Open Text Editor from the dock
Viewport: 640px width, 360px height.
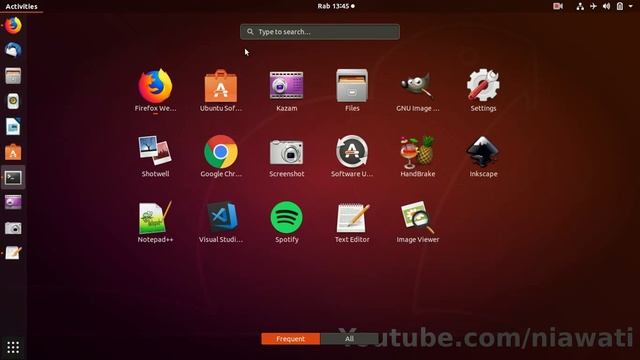point(13,253)
